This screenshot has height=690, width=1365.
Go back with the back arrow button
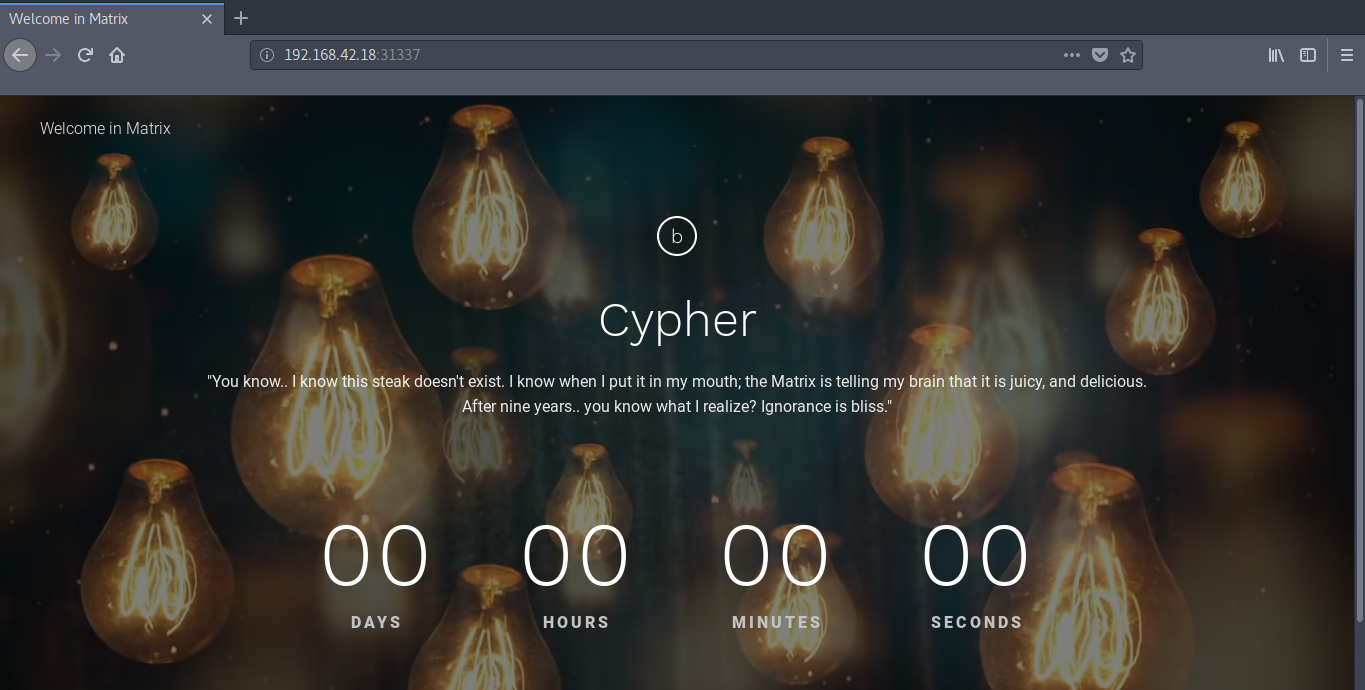[x=20, y=55]
